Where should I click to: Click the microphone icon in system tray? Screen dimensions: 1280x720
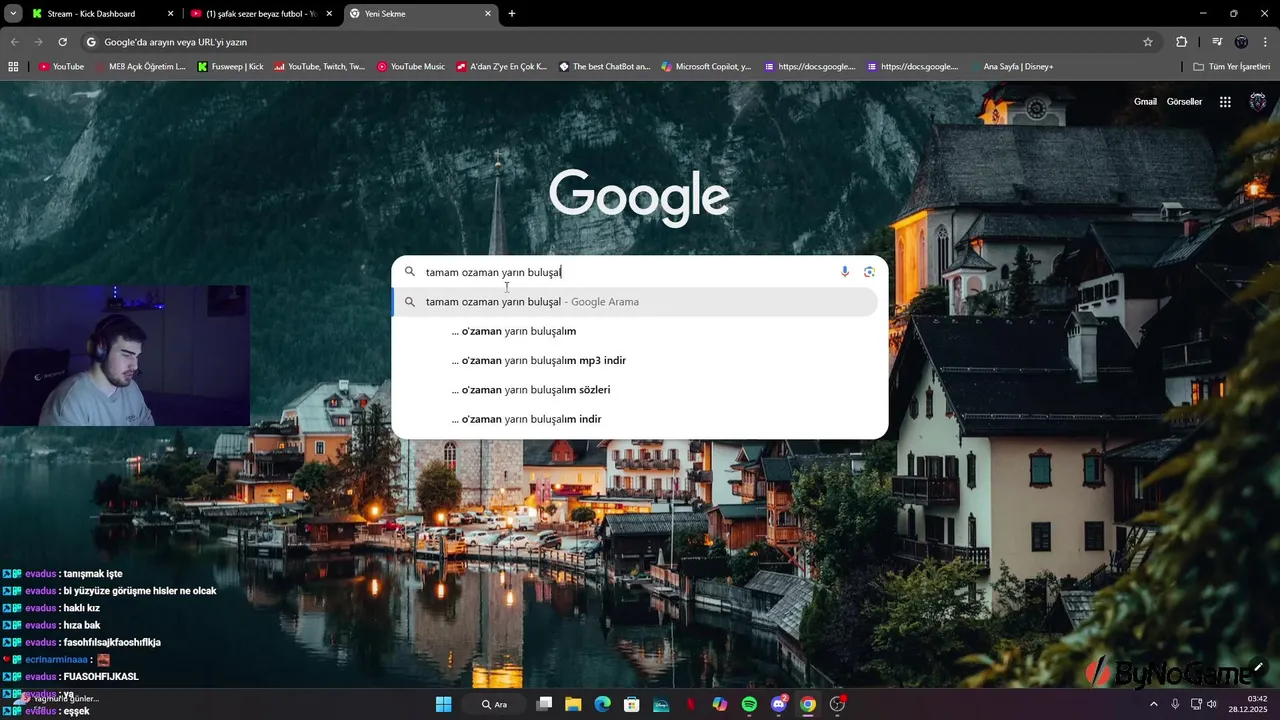(x=1175, y=704)
